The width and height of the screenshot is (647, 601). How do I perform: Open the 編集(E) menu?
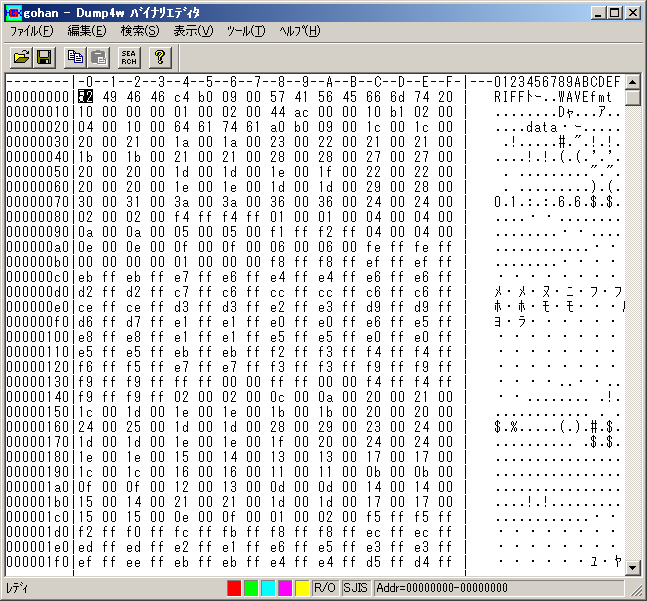tap(87, 31)
